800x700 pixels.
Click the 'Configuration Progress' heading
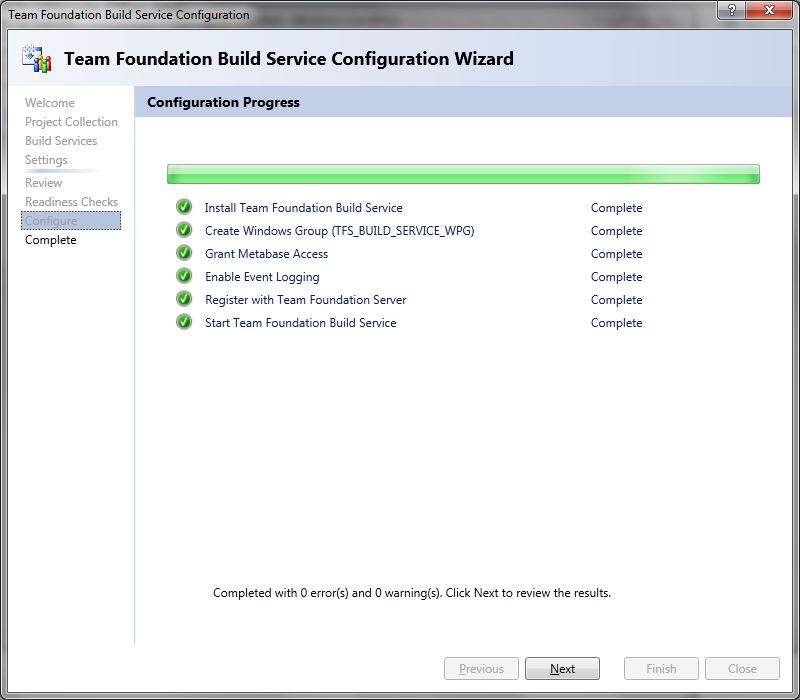click(x=223, y=102)
